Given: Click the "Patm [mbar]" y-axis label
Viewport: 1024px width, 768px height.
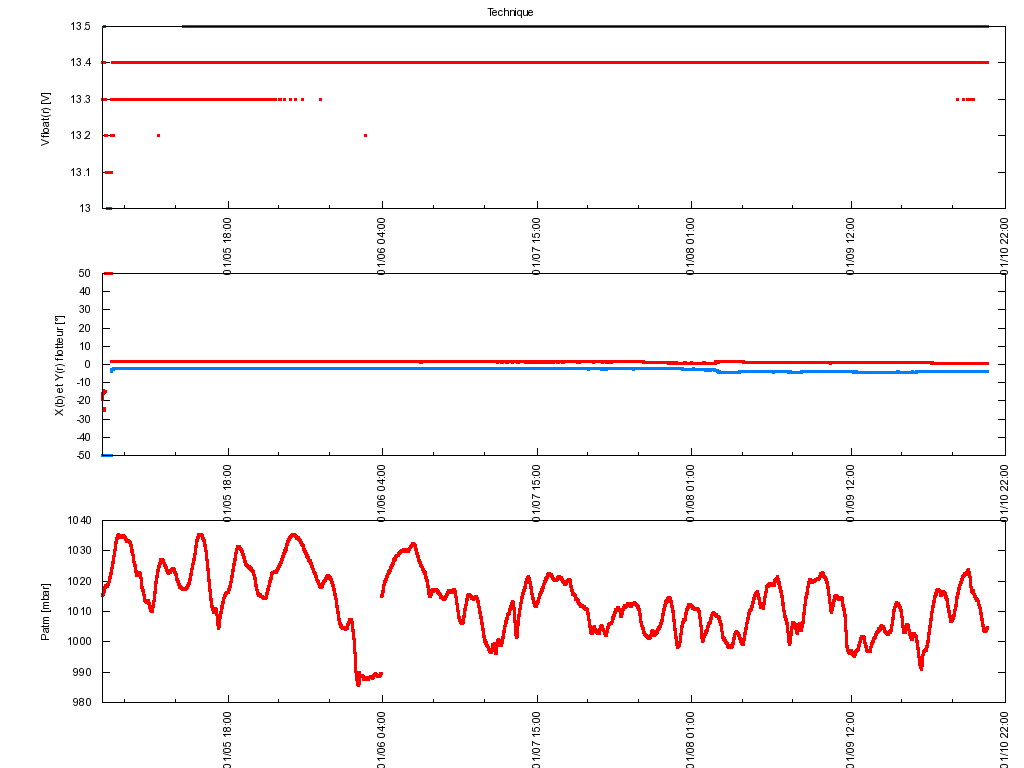Looking at the screenshot, I should tap(45, 611).
